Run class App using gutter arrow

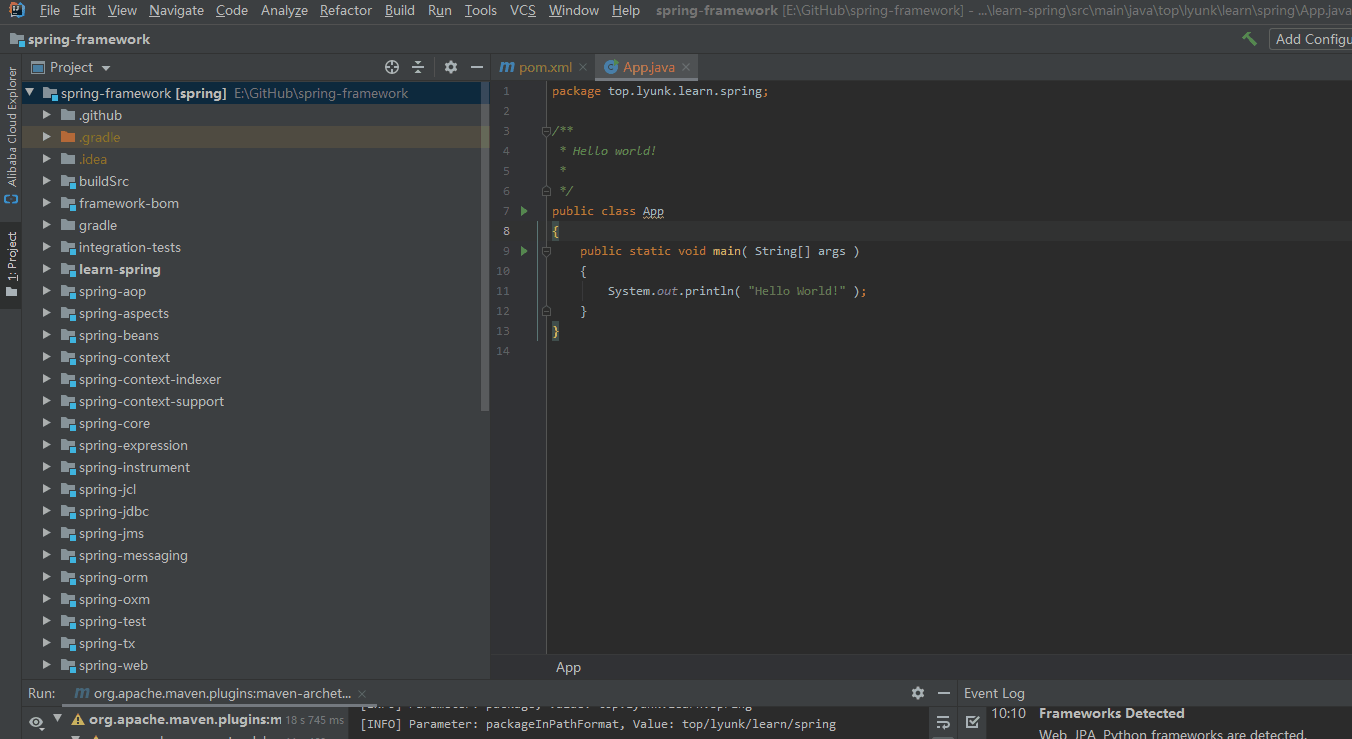[524, 211]
